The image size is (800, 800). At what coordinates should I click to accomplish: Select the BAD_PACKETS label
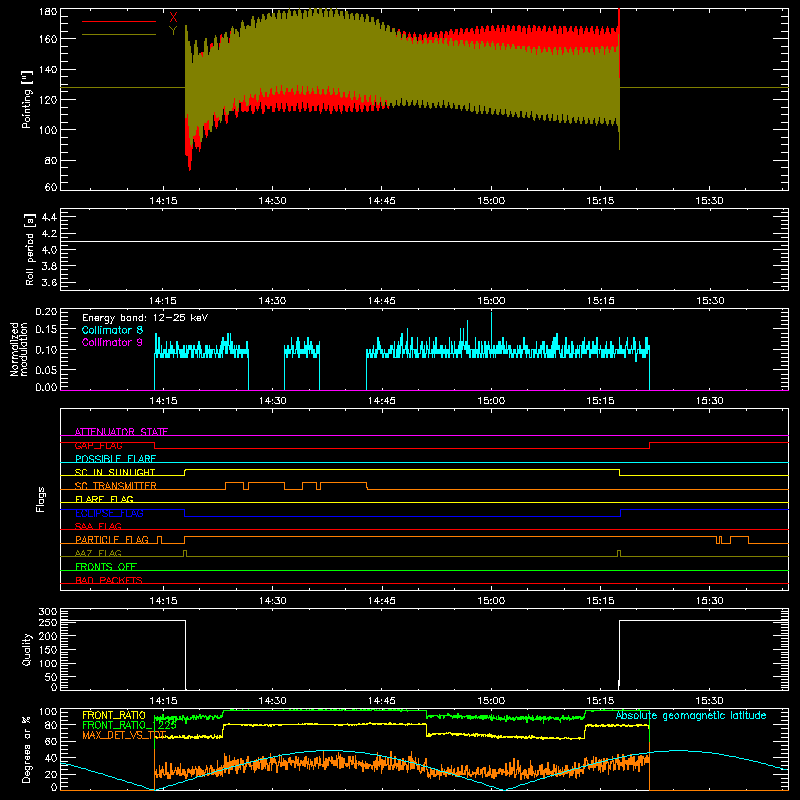(109, 580)
